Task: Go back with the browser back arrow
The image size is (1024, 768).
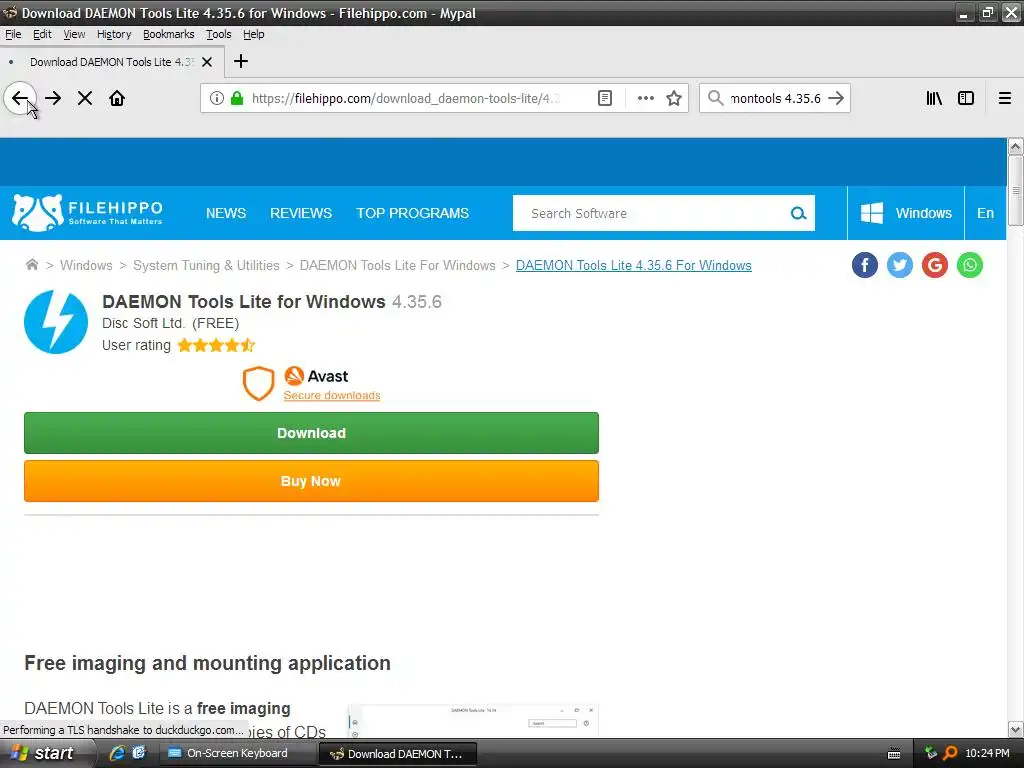Action: (x=20, y=98)
